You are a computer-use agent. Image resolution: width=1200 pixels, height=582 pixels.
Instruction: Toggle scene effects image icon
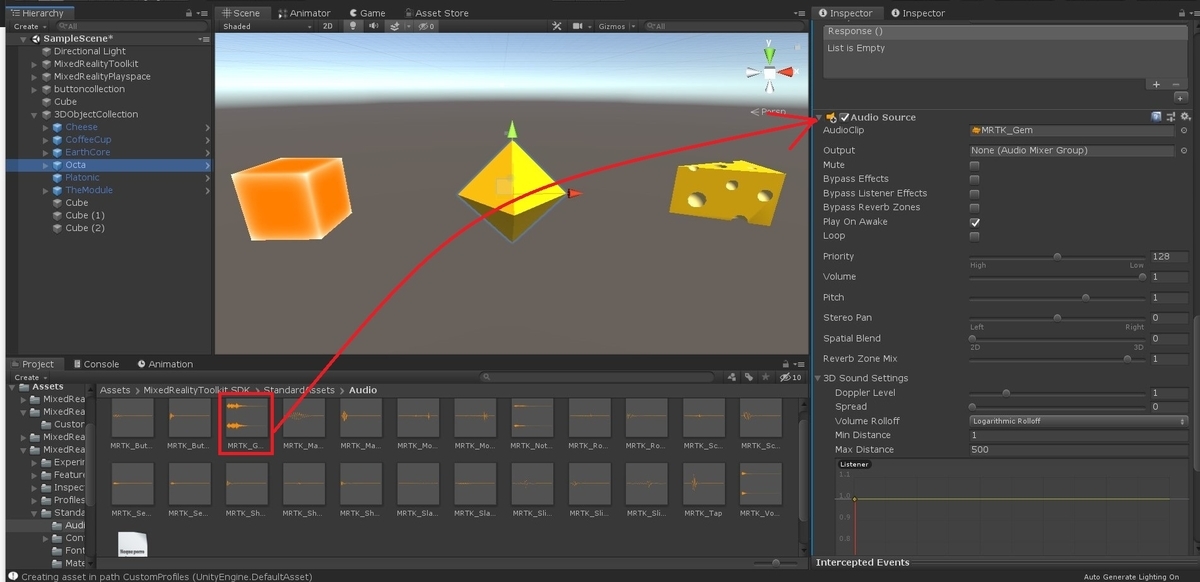(396, 26)
